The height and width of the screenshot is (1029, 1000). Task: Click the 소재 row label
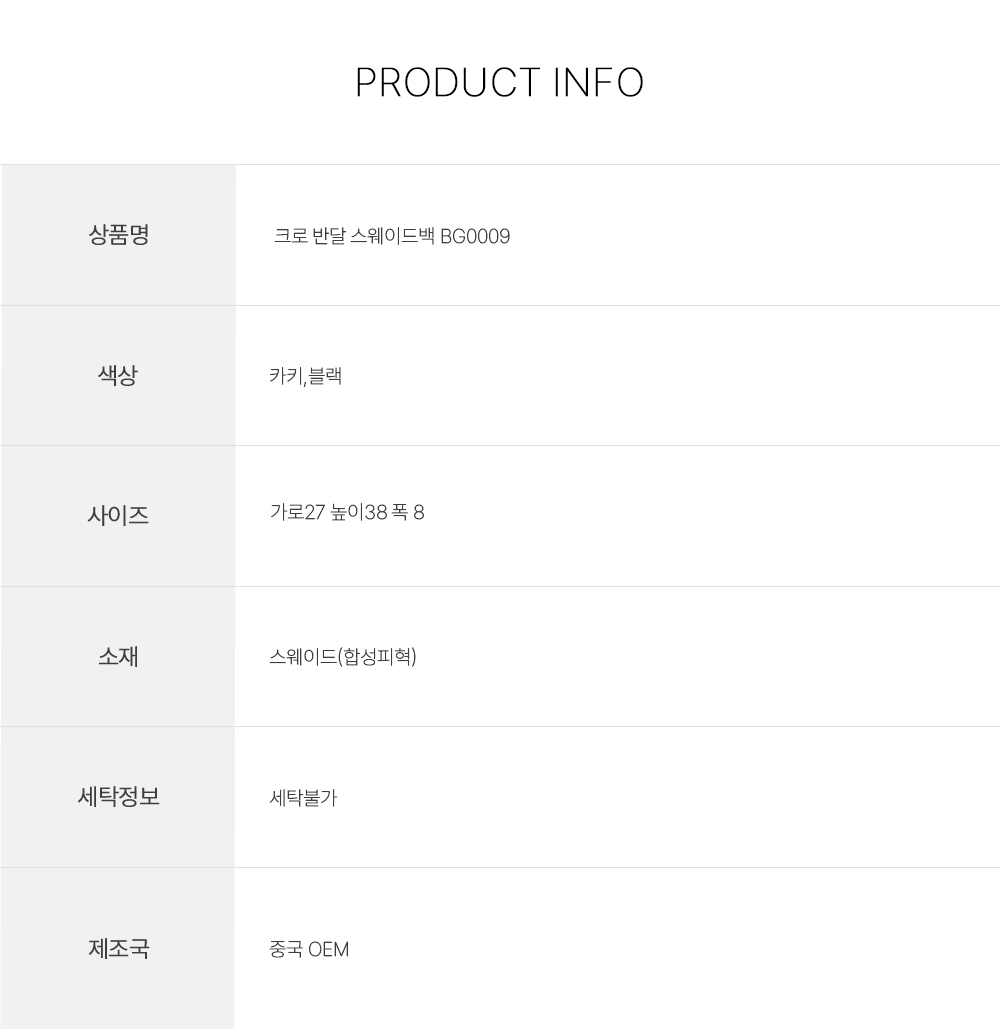tap(118, 657)
